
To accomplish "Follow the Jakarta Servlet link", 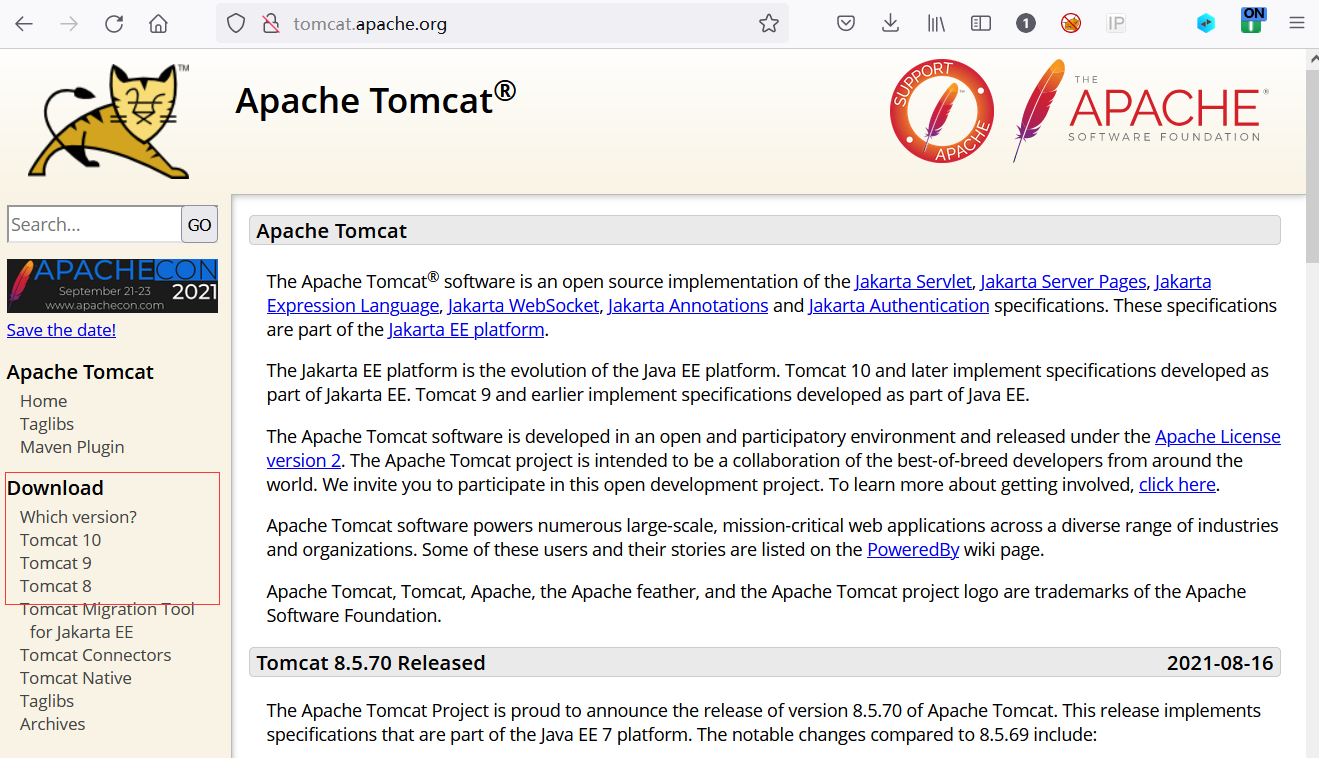I will coord(913,282).
